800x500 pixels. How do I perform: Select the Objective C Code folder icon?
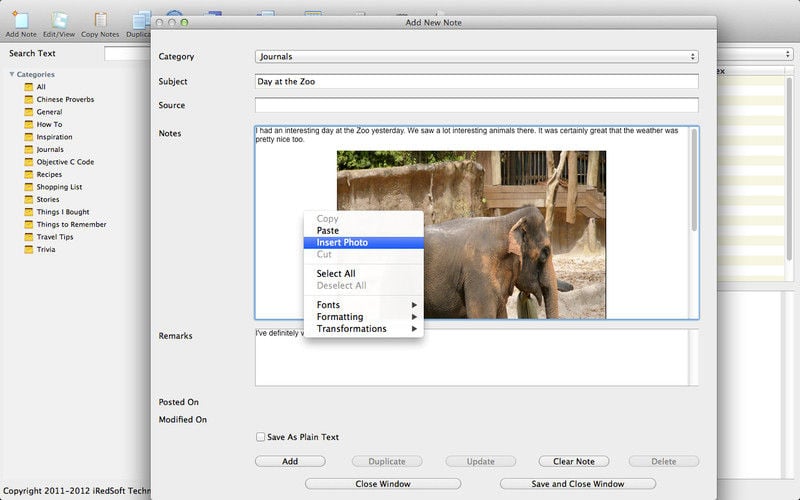click(29, 162)
